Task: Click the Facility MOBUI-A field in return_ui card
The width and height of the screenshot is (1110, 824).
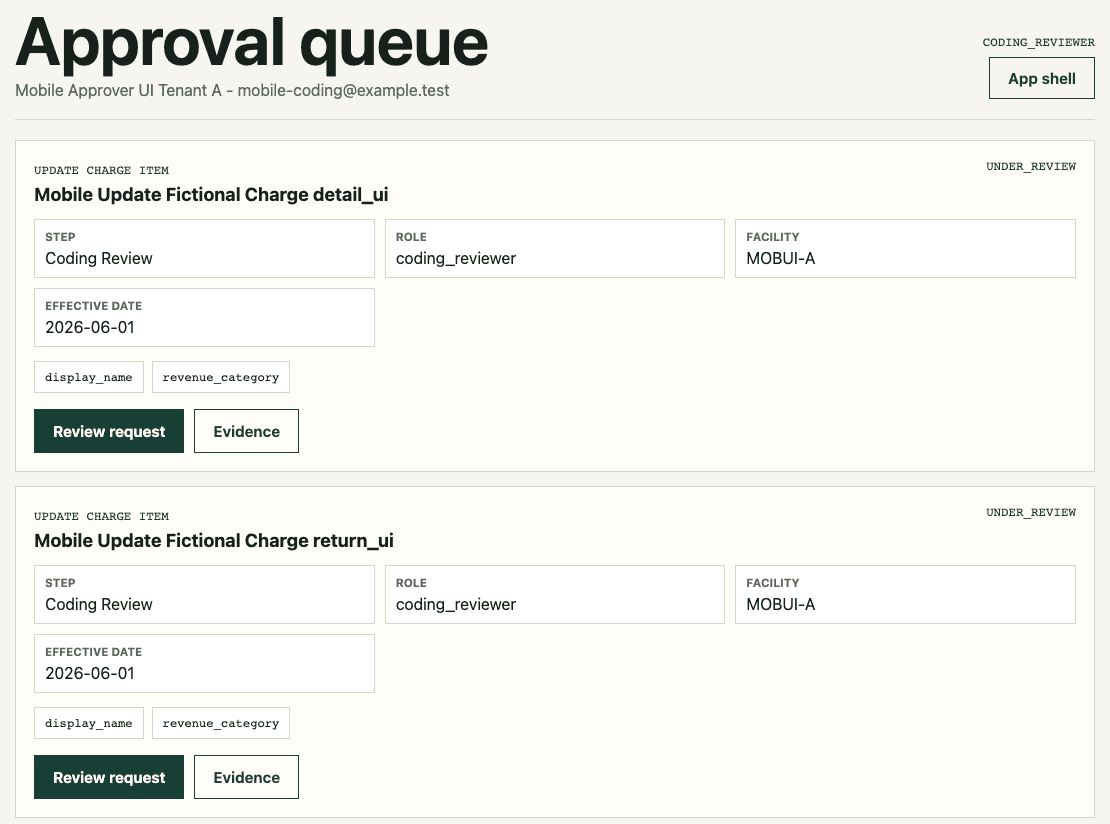Action: pyautogui.click(x=905, y=595)
